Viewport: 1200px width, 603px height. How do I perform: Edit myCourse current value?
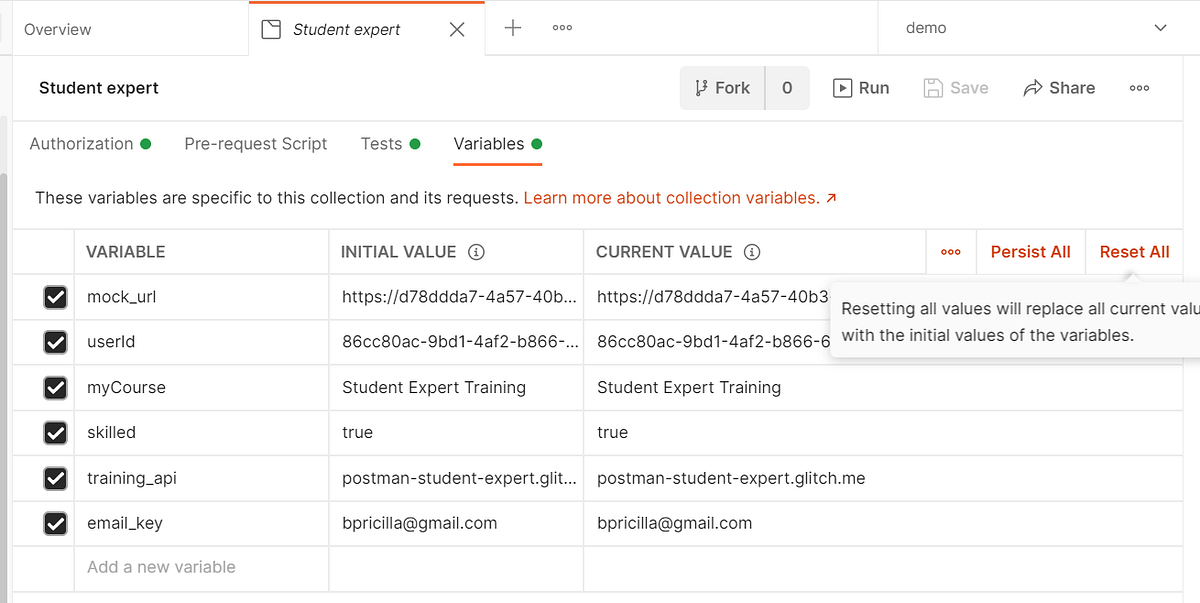883,387
